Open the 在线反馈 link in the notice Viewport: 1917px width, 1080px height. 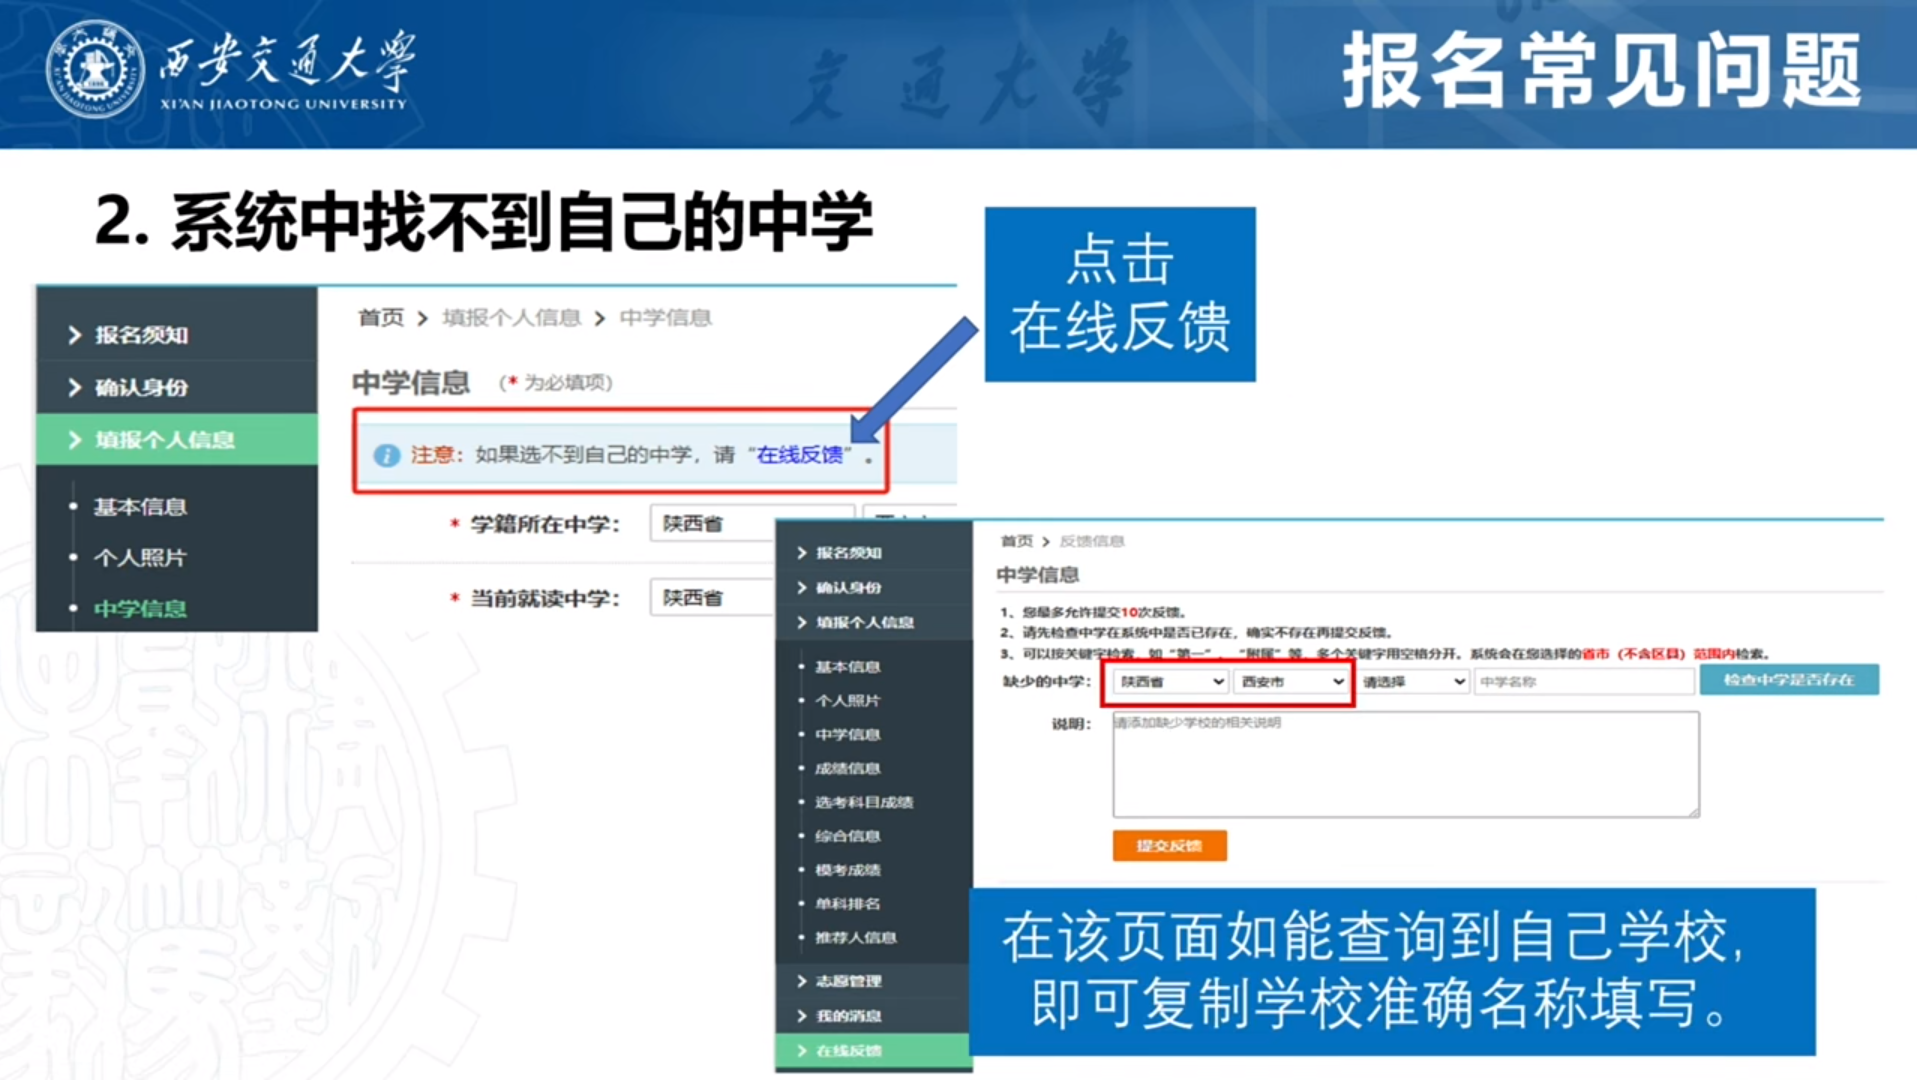click(x=799, y=455)
